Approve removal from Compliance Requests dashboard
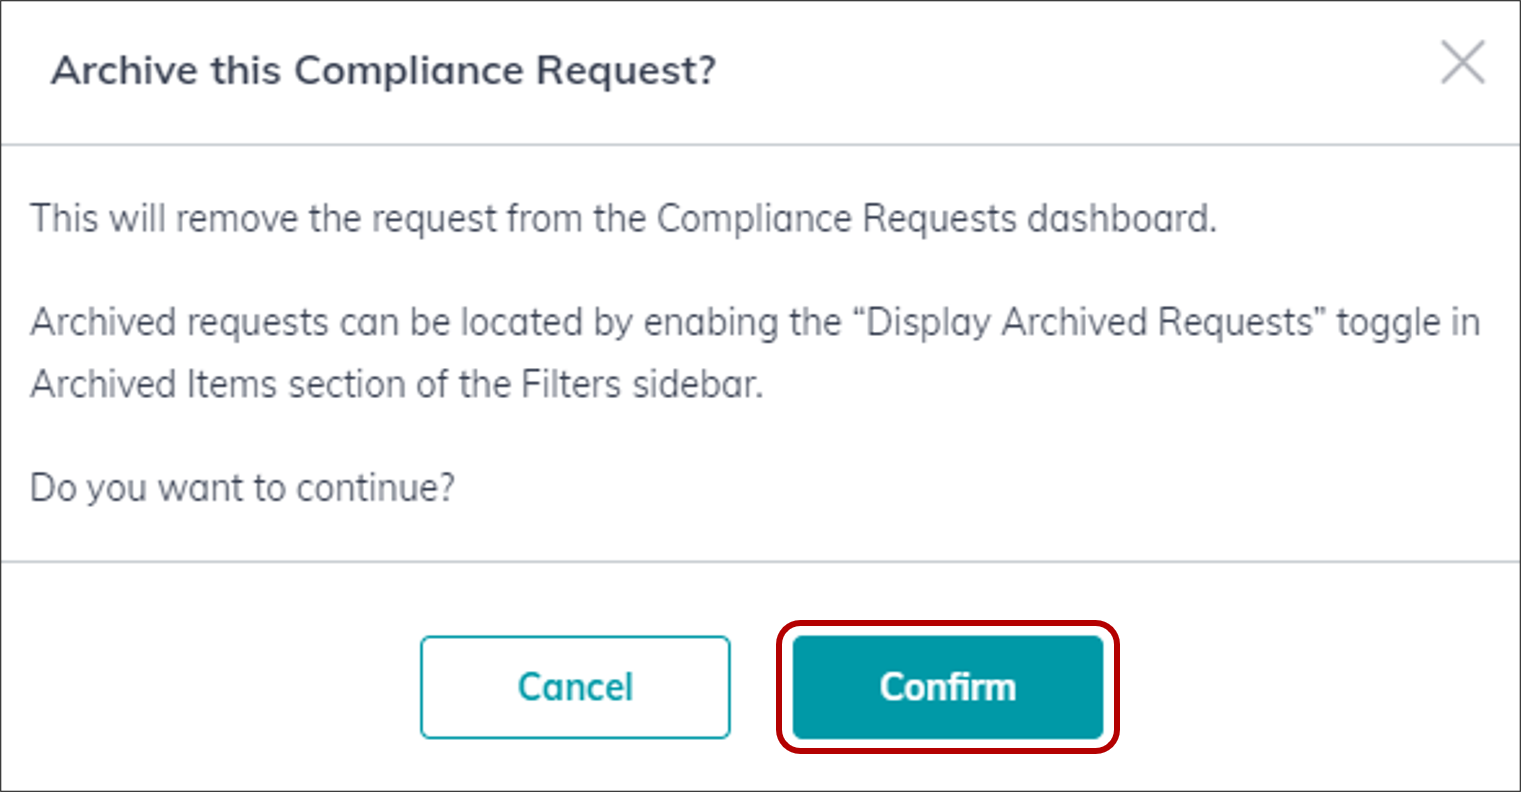The image size is (1521, 792). pos(947,687)
